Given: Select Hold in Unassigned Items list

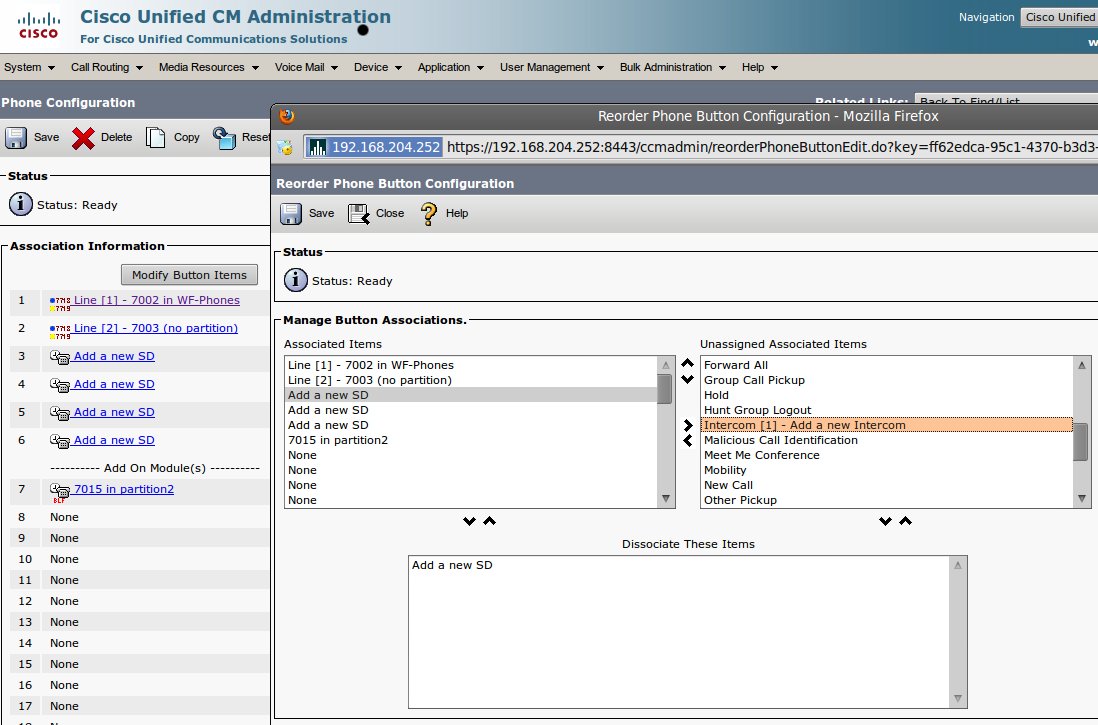Looking at the screenshot, I should pyautogui.click(x=887, y=395).
